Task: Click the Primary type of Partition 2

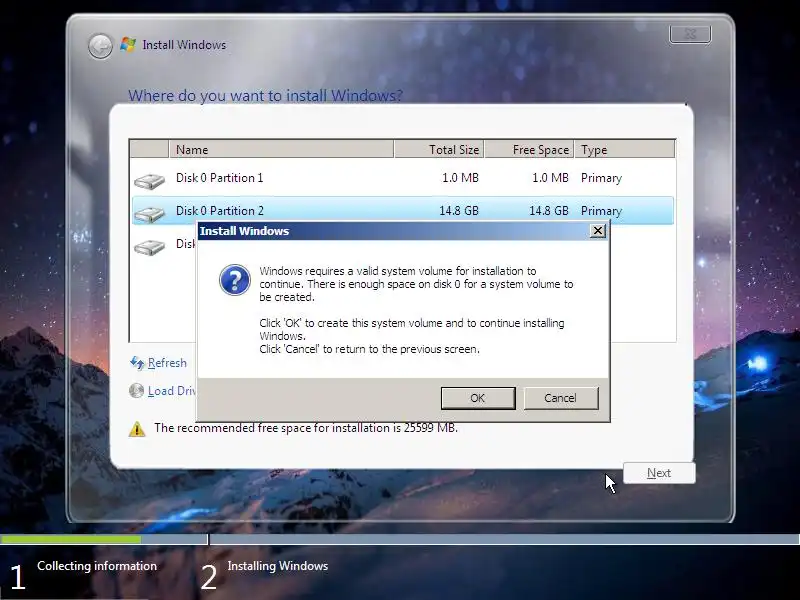Action: [602, 211]
